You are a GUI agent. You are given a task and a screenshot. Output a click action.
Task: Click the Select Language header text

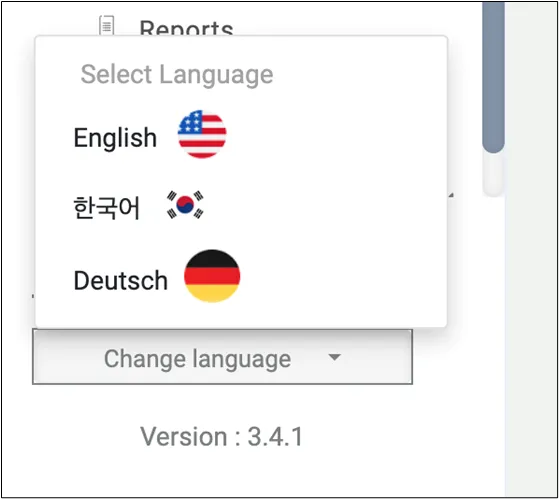[177, 75]
